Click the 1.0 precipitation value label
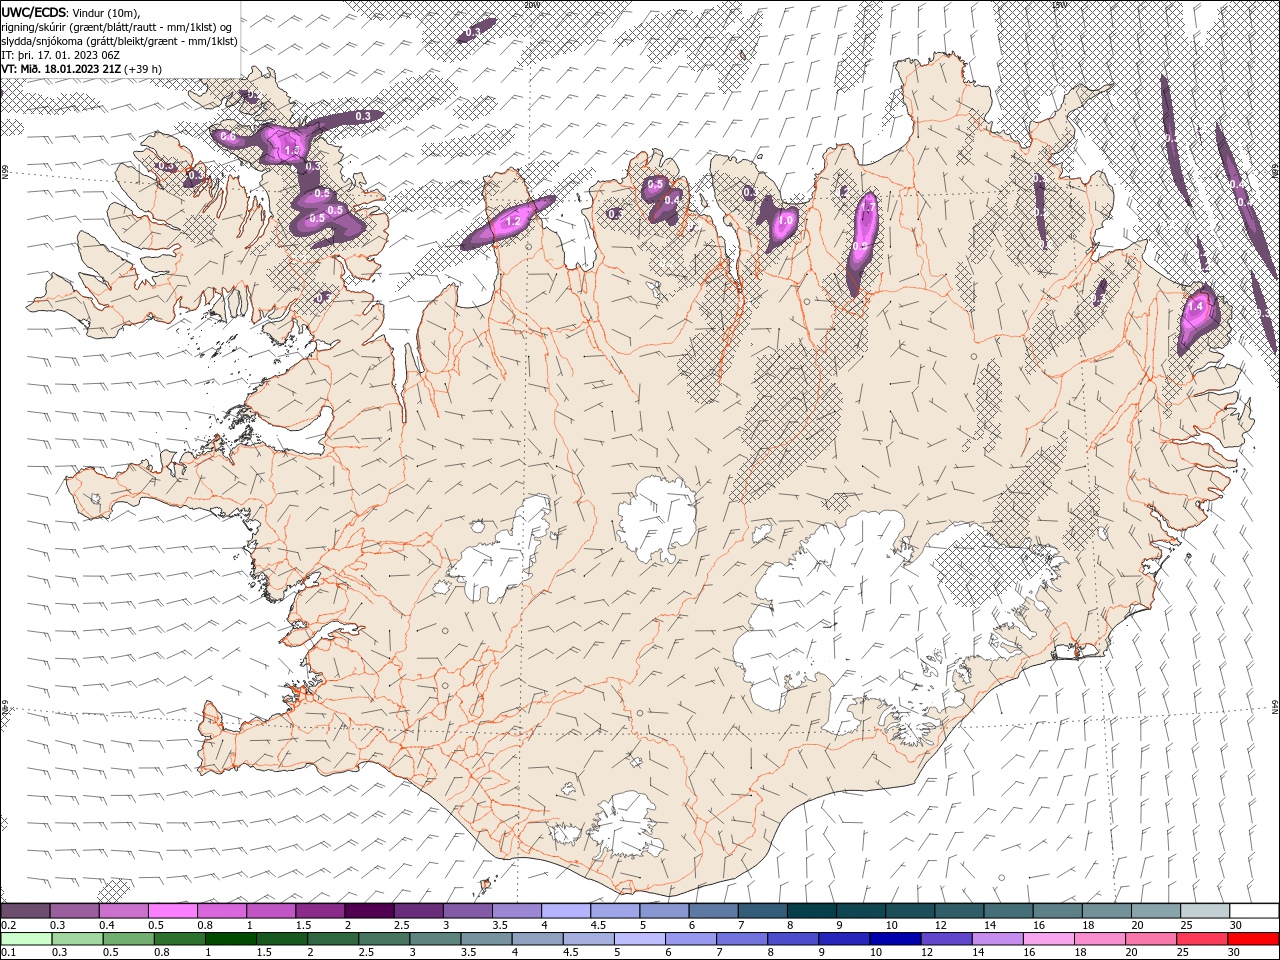Viewport: 1280px width, 960px height. click(786, 220)
